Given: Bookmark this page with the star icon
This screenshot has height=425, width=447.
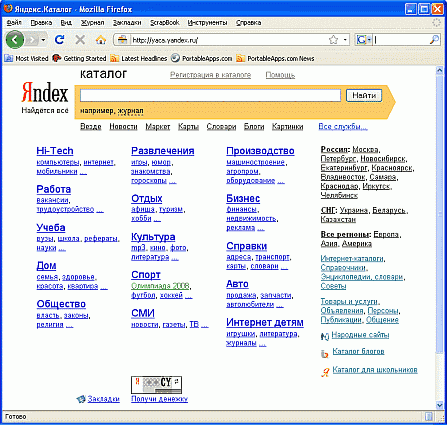Looking at the screenshot, I should click(x=333, y=40).
